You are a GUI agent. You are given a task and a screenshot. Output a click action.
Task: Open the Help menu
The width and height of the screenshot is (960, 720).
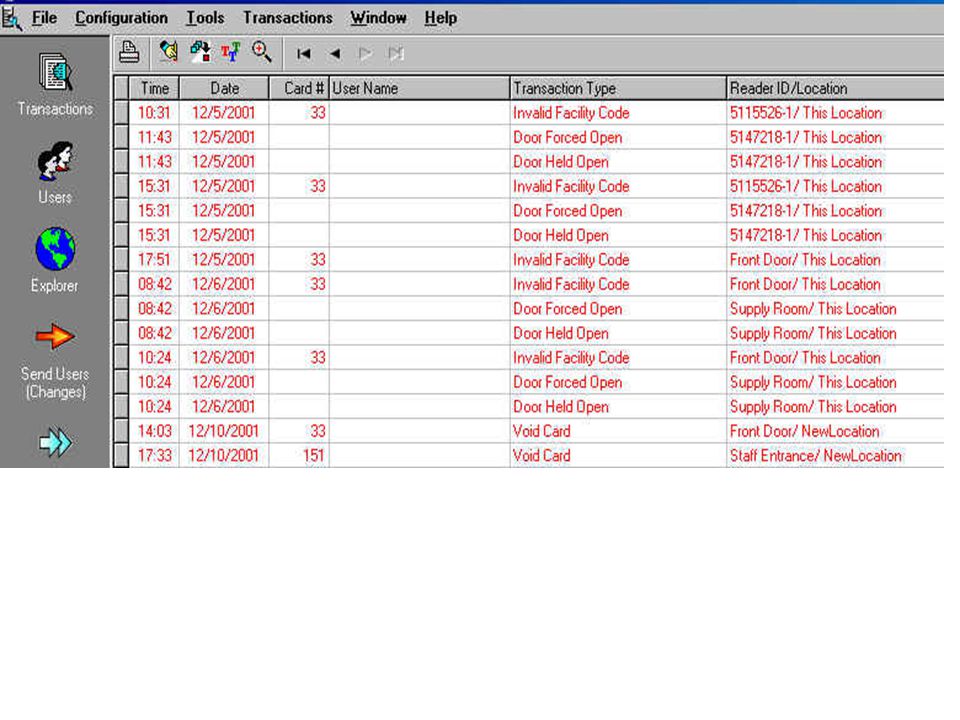tap(441, 18)
